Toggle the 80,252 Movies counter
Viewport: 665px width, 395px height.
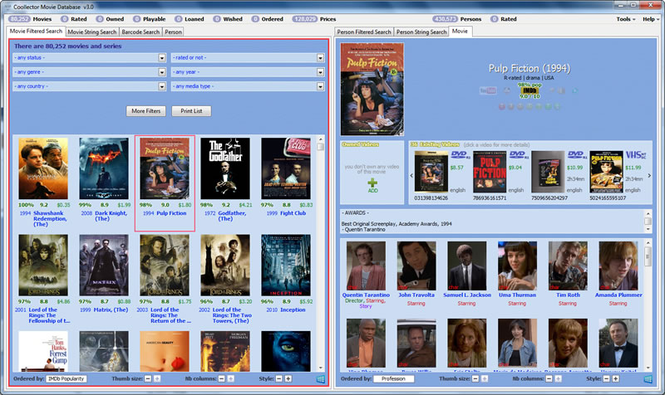(x=30, y=19)
